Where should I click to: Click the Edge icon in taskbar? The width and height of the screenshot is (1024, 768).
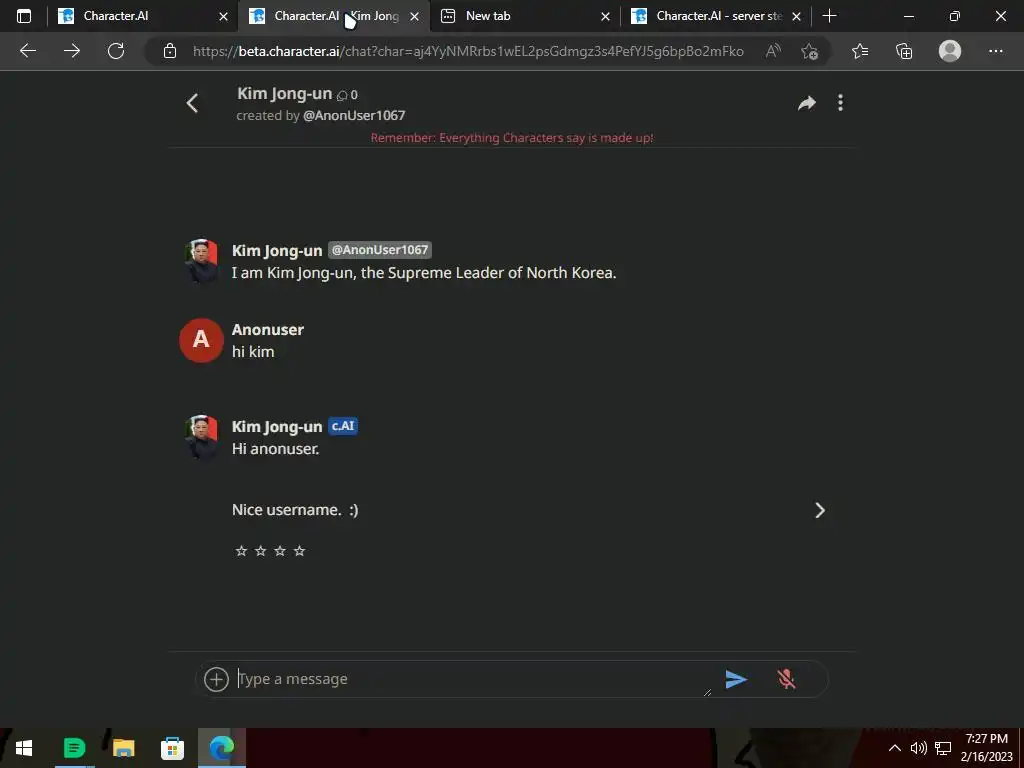click(222, 748)
